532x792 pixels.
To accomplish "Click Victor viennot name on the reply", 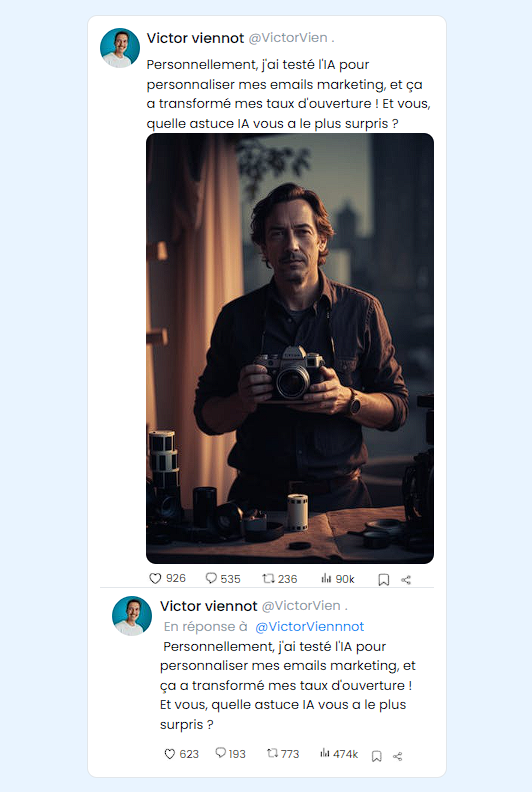I will coord(209,606).
